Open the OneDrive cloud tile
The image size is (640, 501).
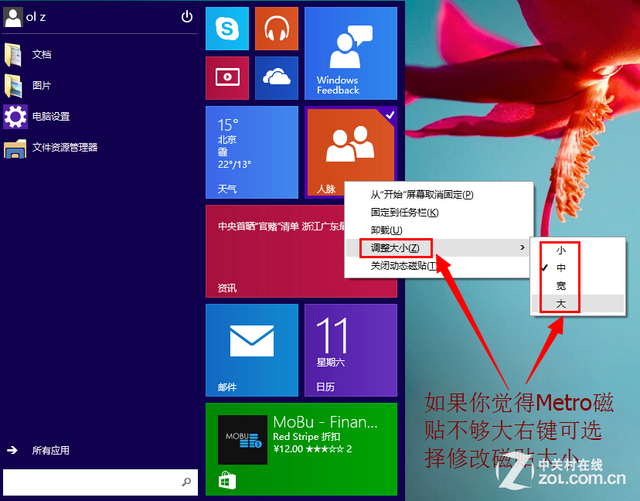click(x=277, y=78)
